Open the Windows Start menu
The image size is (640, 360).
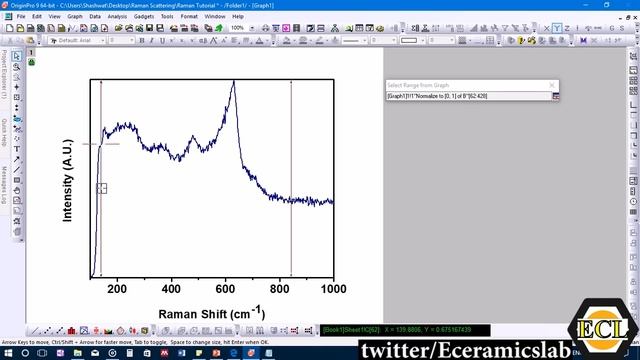point(8,353)
